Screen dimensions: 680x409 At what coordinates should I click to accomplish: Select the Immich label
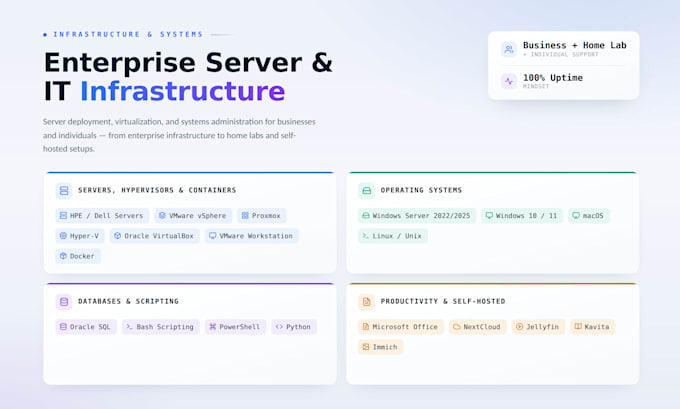click(x=385, y=347)
